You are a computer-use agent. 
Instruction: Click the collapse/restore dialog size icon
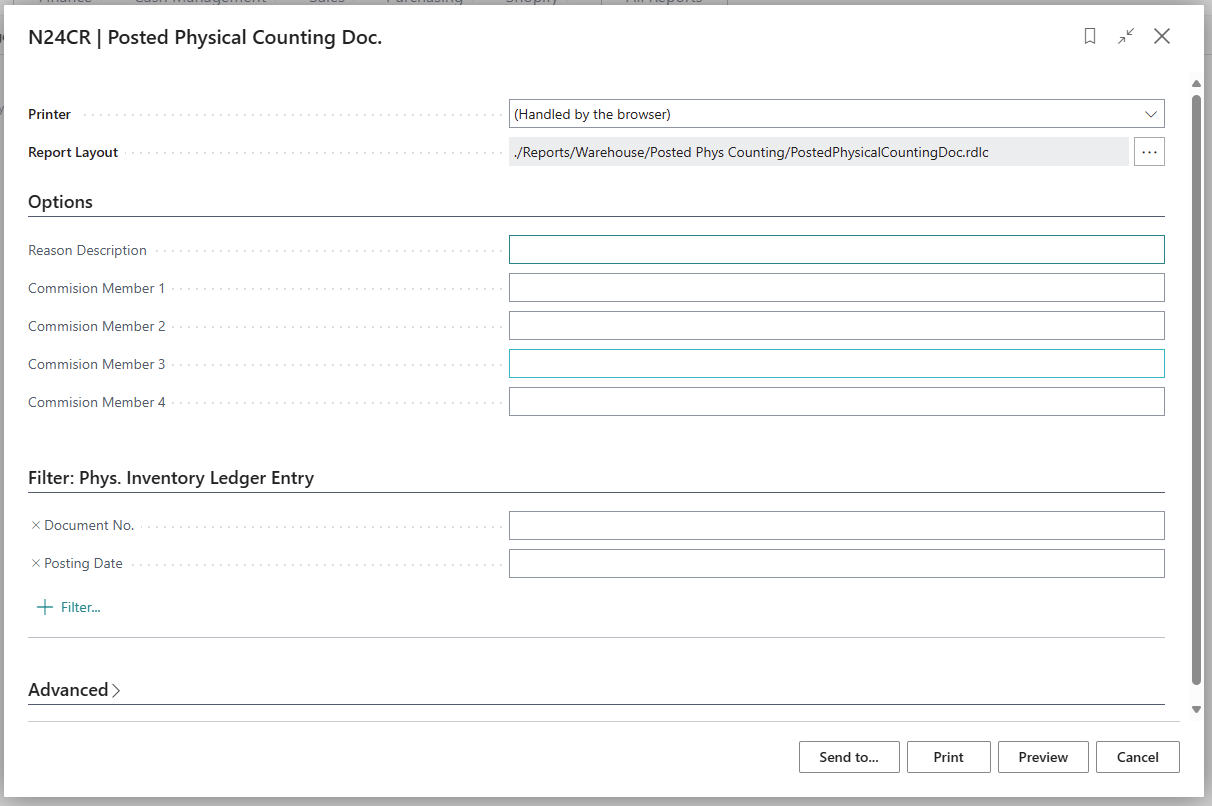[x=1126, y=37]
